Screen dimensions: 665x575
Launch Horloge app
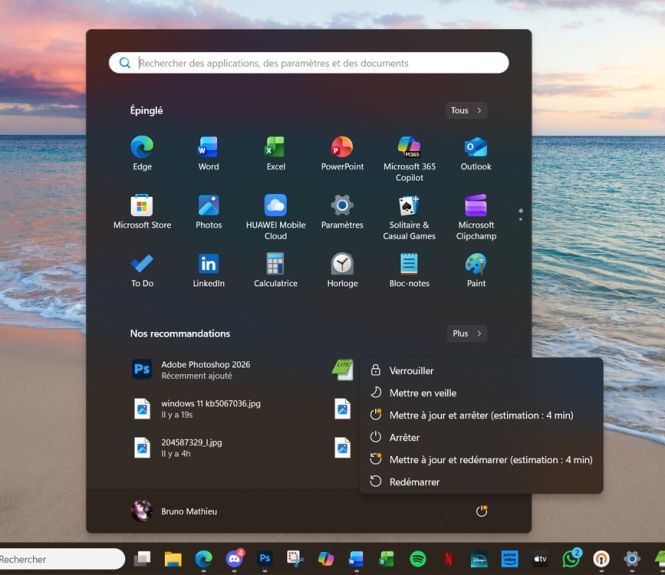click(x=342, y=271)
